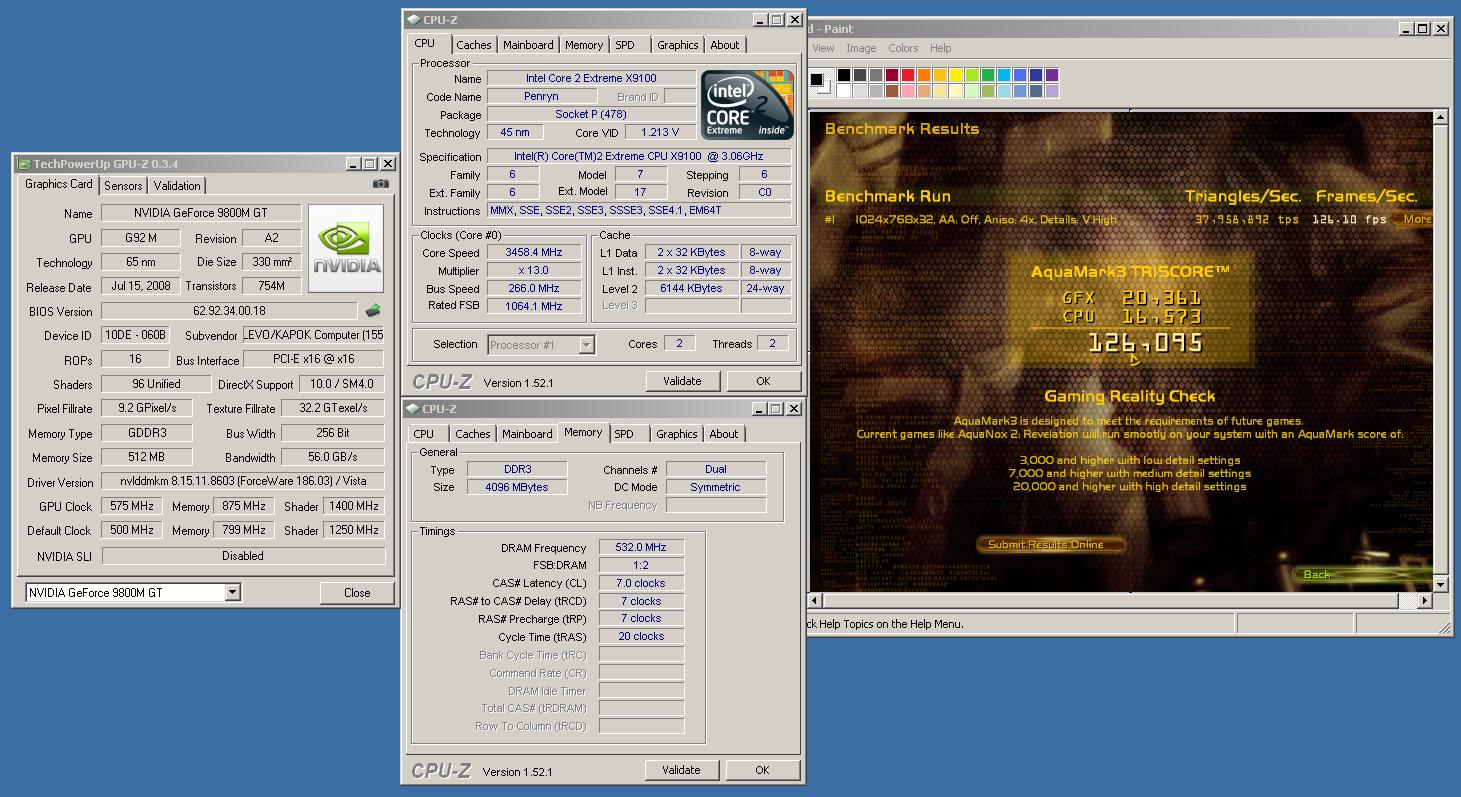1461x797 pixels.
Task: Click the Intel Core 2 Extreme logo
Action: (748, 104)
